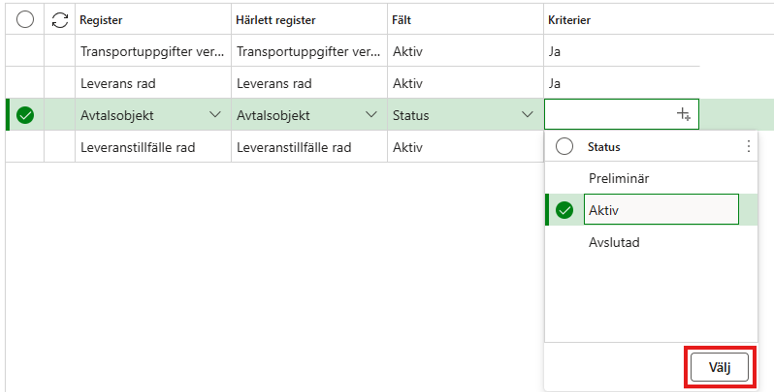Viewport: 780px width, 392px height.
Task: Click the empty Kriterier input field
Action: tap(621, 114)
